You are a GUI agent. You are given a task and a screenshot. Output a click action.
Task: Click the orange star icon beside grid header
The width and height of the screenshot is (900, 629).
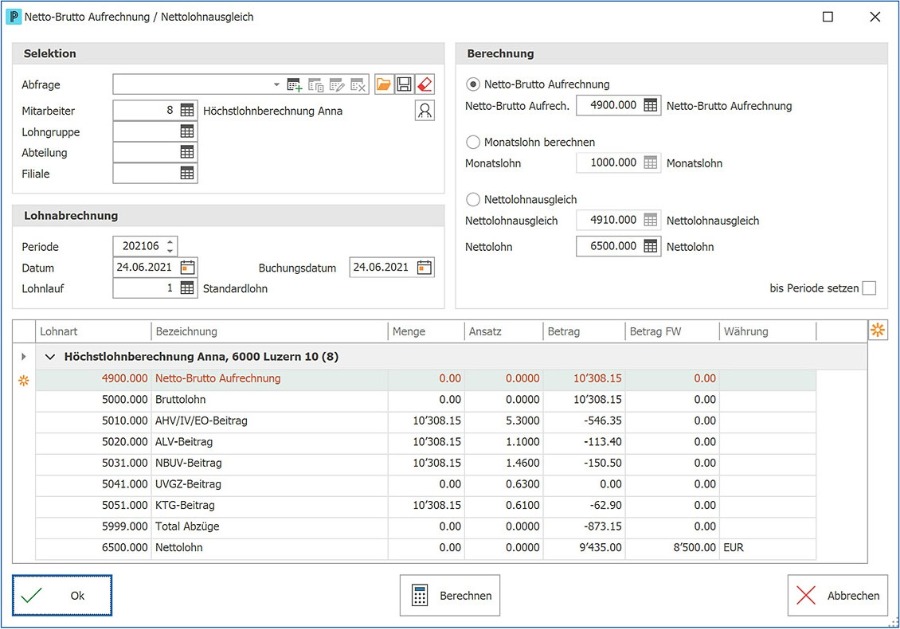(x=878, y=330)
